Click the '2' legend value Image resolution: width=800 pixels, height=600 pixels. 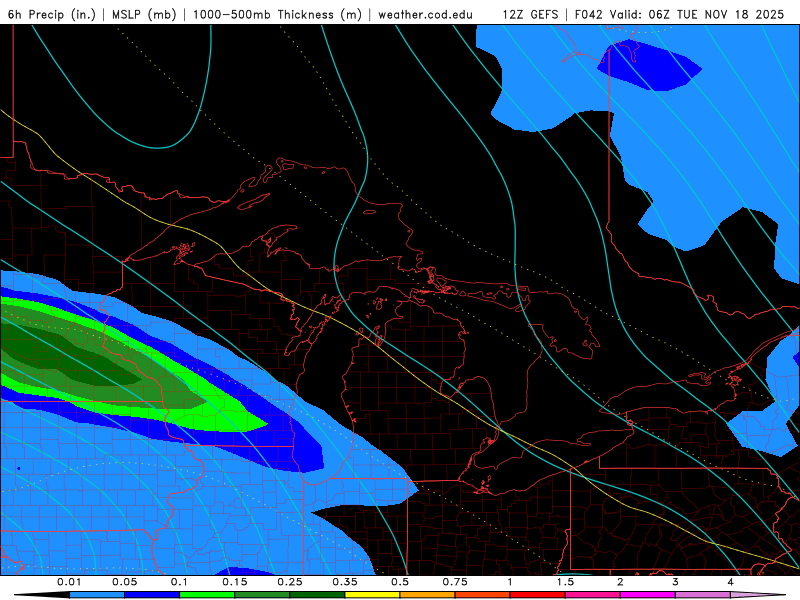(620, 582)
